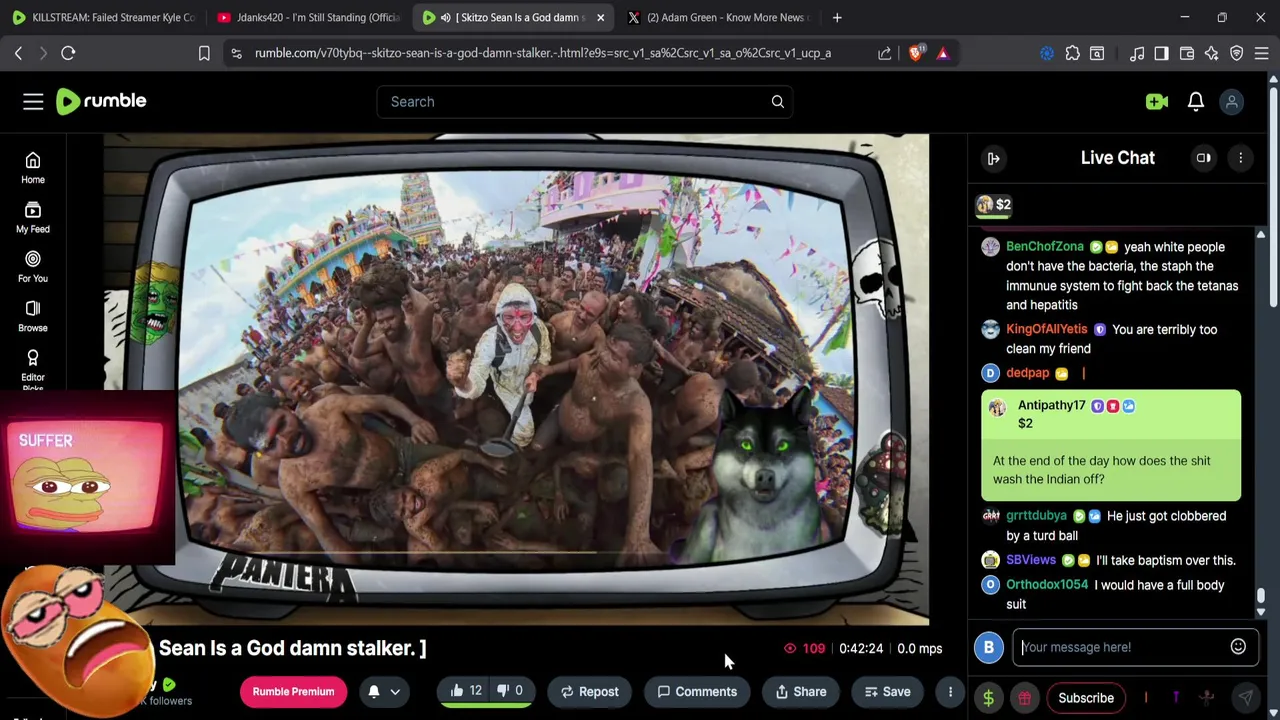The width and height of the screenshot is (1280, 720).
Task: Expand the notification options chevron
Action: 395,692
